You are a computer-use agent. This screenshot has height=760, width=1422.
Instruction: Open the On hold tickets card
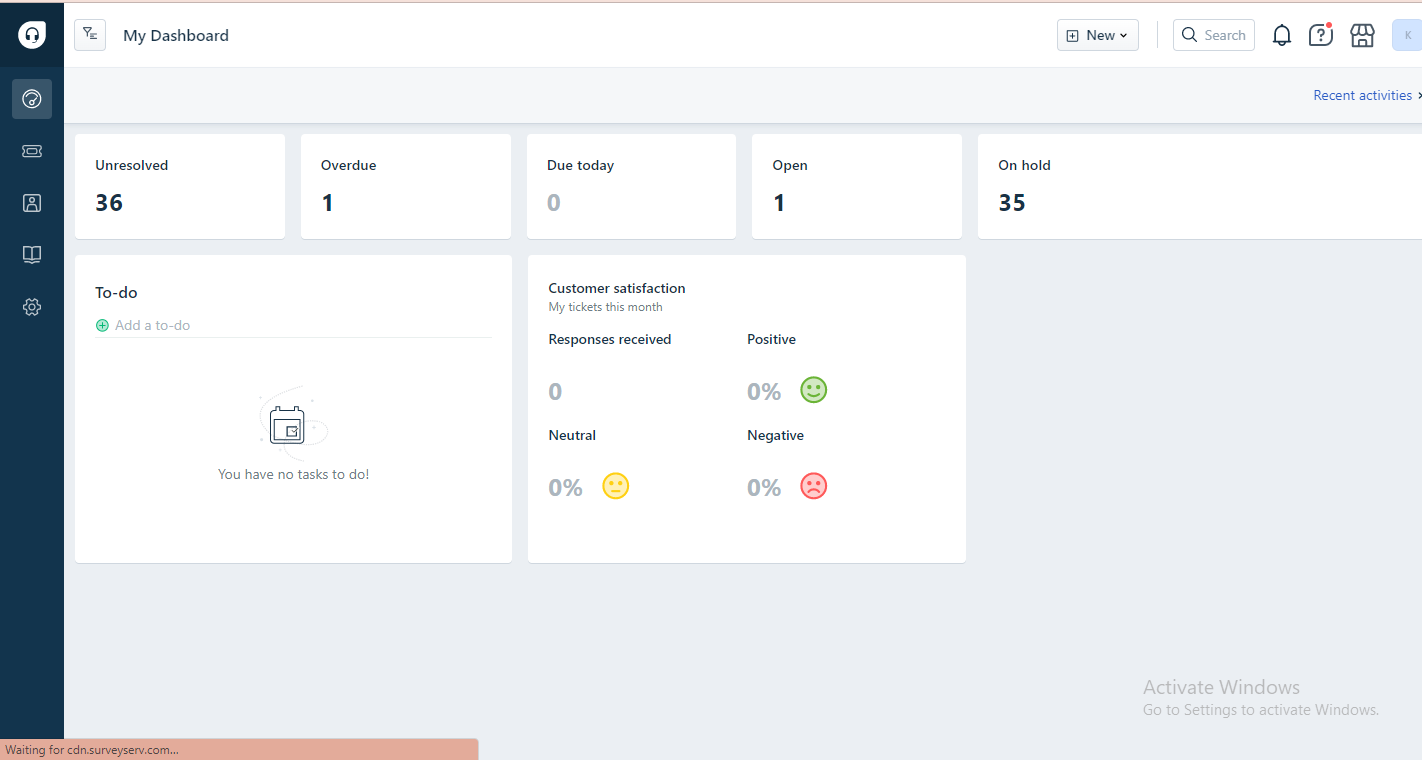point(1200,187)
